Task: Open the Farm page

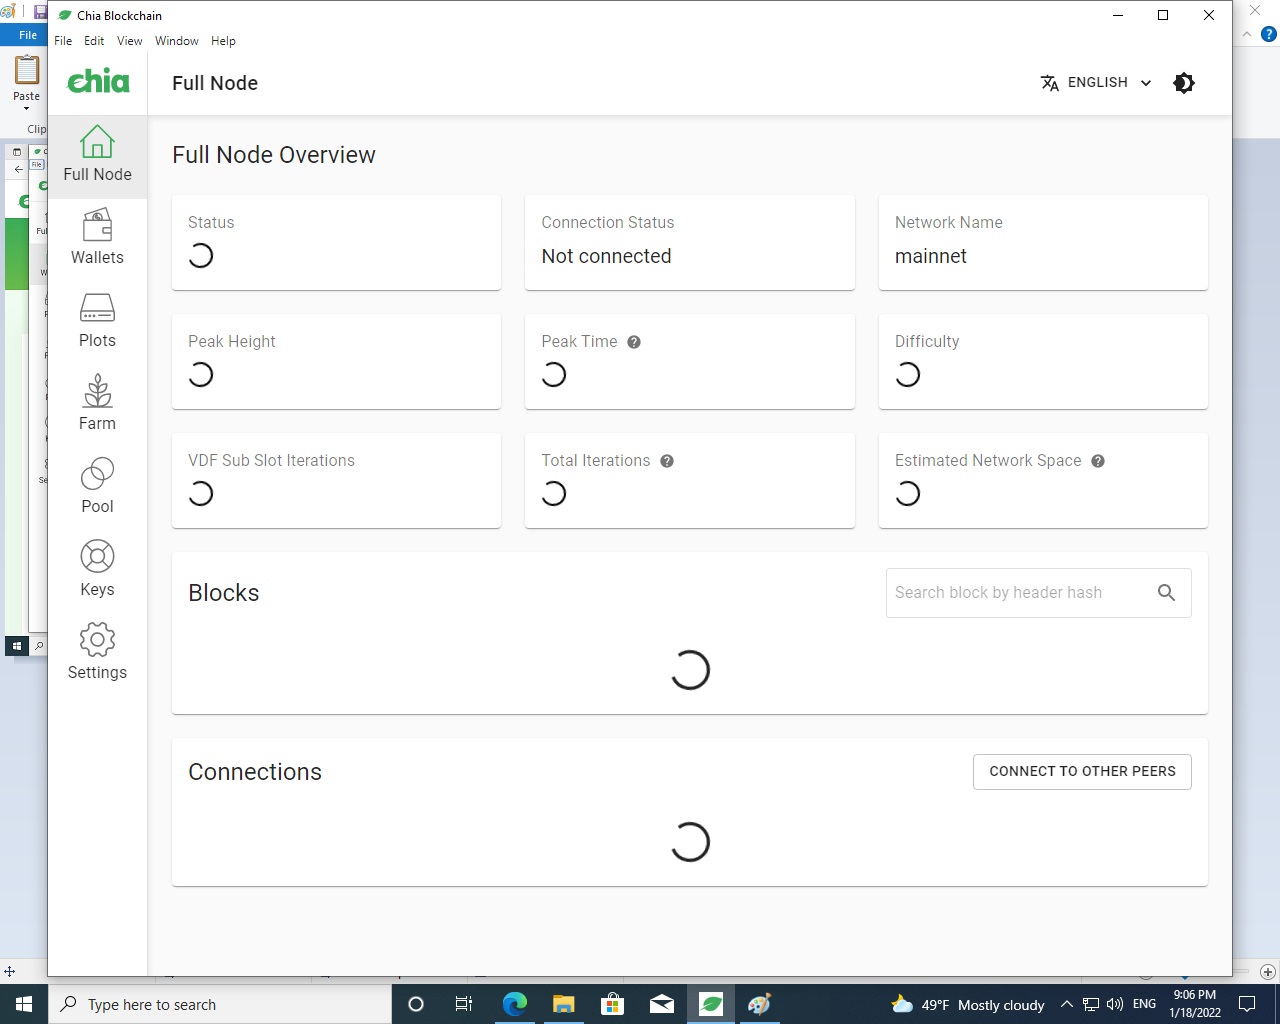Action: point(97,404)
